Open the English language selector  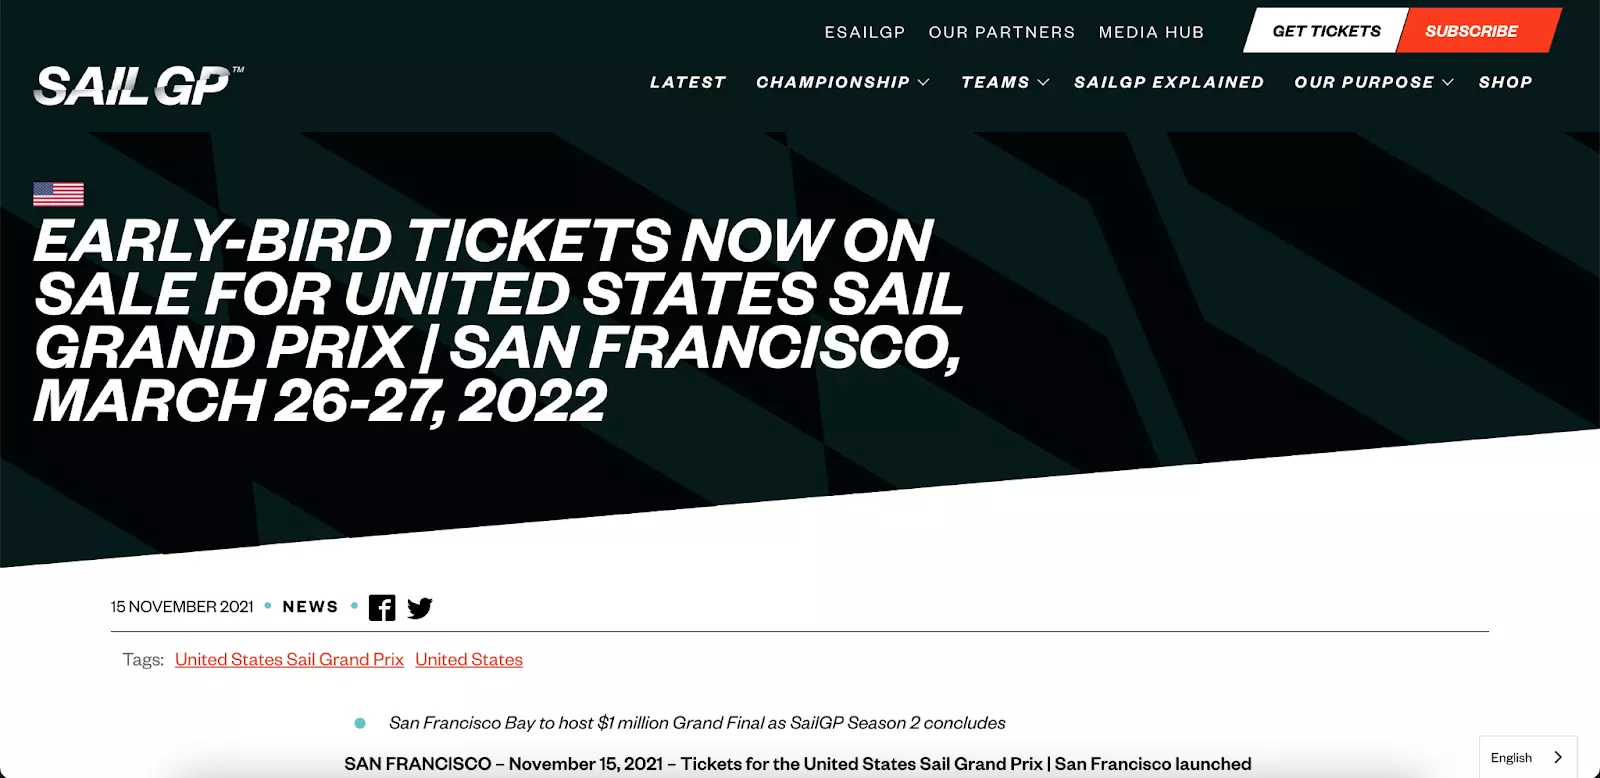pyautogui.click(x=1528, y=757)
